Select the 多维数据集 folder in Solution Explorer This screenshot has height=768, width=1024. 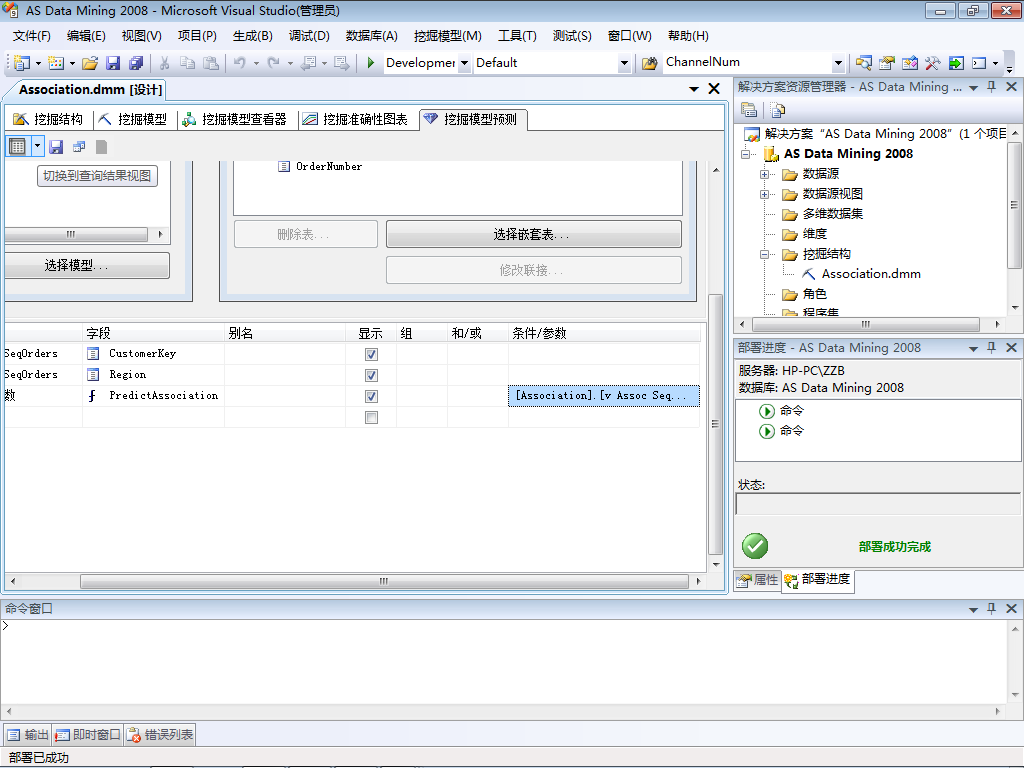pyautogui.click(x=832, y=214)
